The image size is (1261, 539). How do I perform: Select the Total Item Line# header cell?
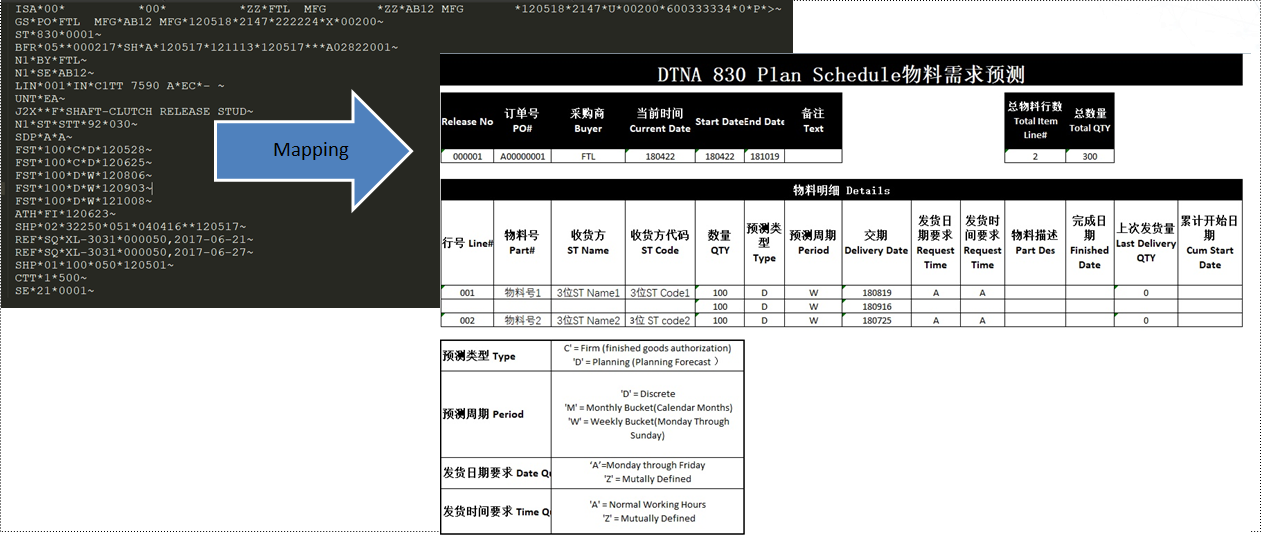pyautogui.click(x=1035, y=121)
